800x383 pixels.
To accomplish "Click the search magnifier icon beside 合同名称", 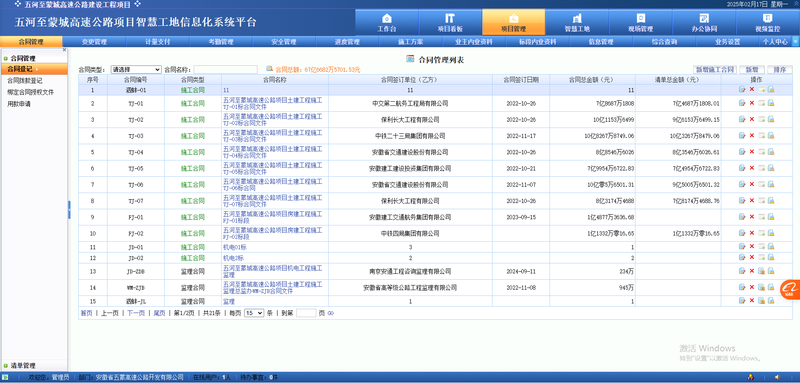I will tap(269, 69).
